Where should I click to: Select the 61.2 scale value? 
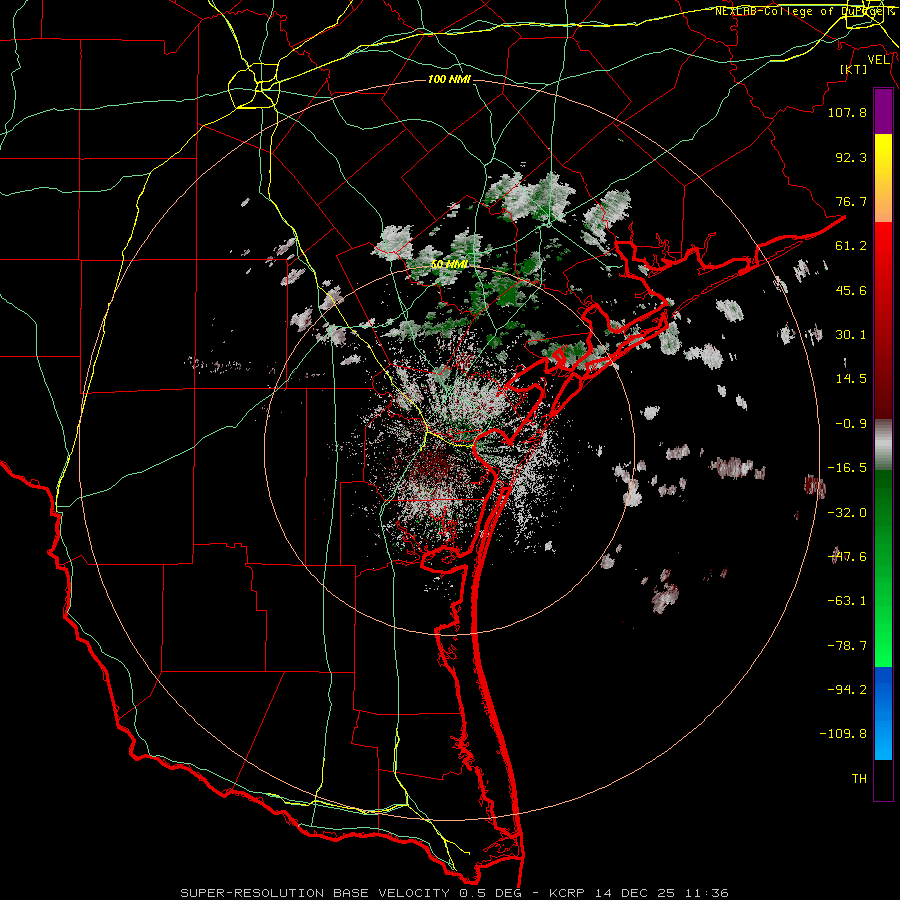851,246
